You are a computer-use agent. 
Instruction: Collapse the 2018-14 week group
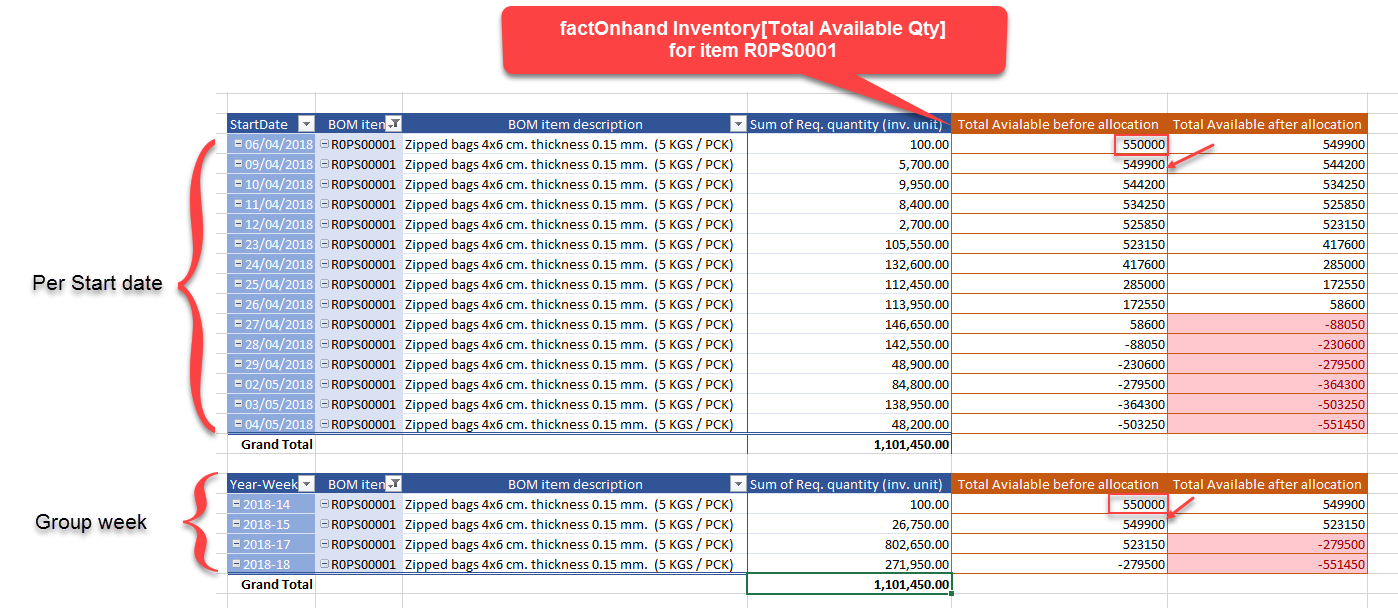pyautogui.click(x=238, y=504)
